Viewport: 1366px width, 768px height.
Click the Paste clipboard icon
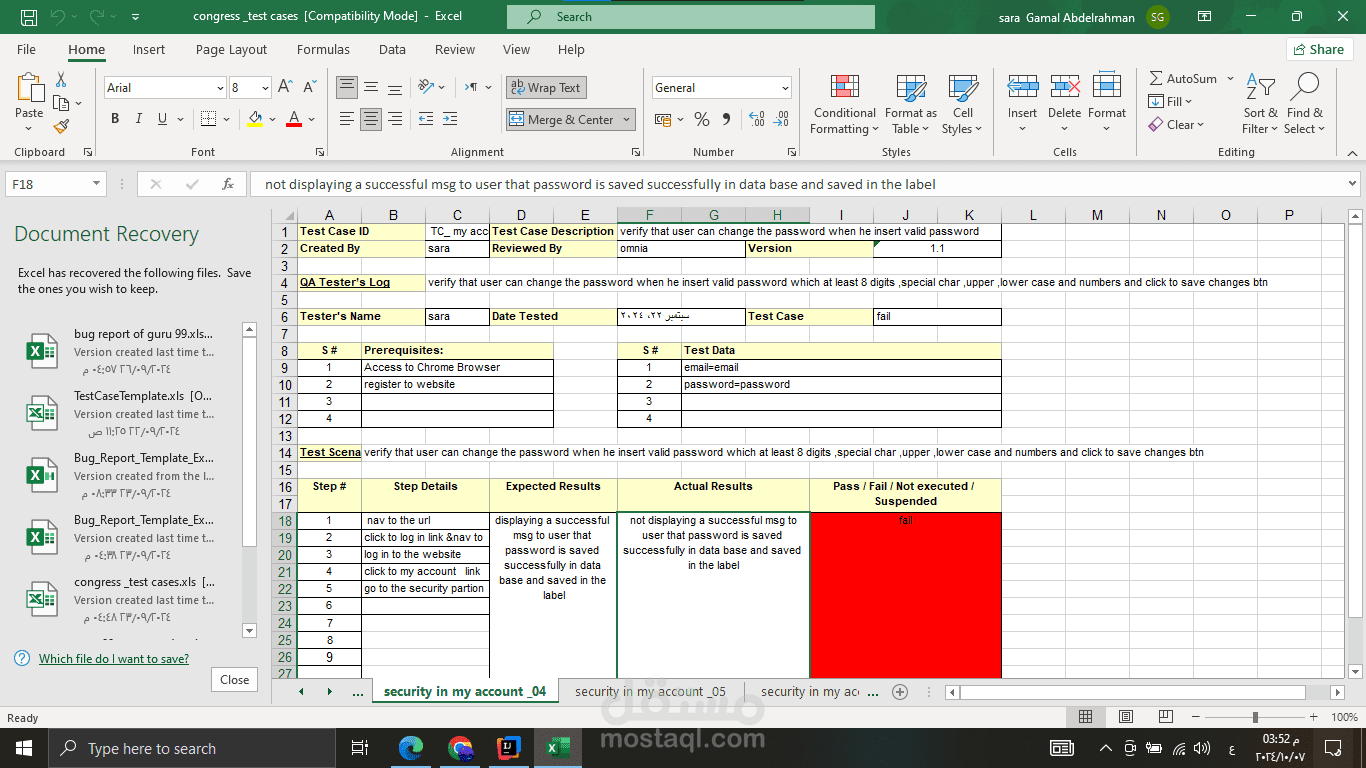tap(30, 88)
